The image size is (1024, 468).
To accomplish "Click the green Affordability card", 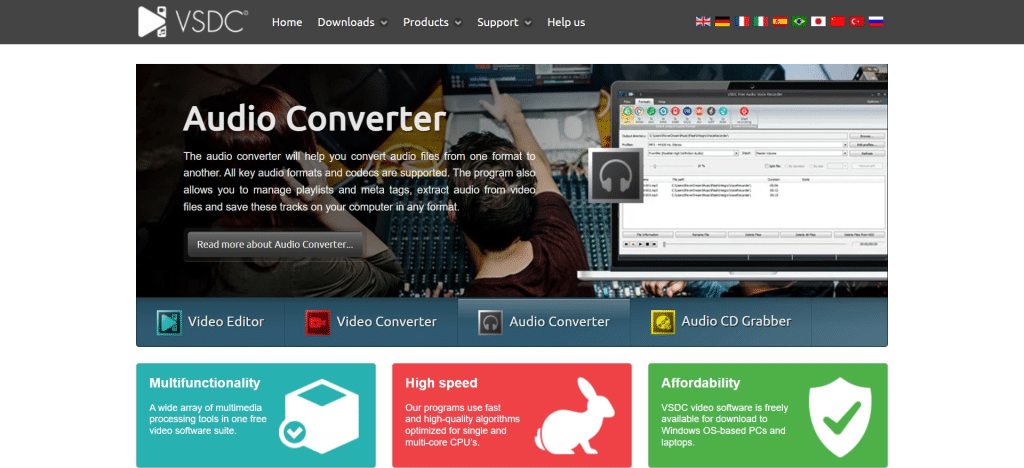I will [767, 415].
